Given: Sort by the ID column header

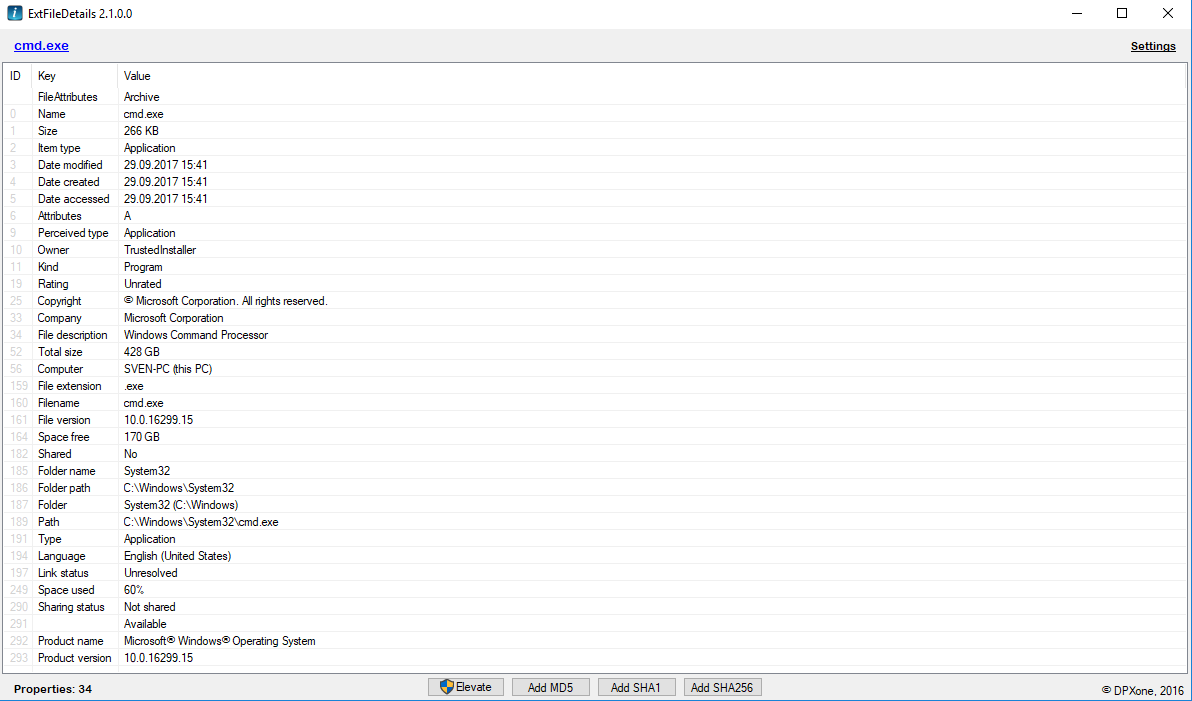Looking at the screenshot, I should point(15,76).
